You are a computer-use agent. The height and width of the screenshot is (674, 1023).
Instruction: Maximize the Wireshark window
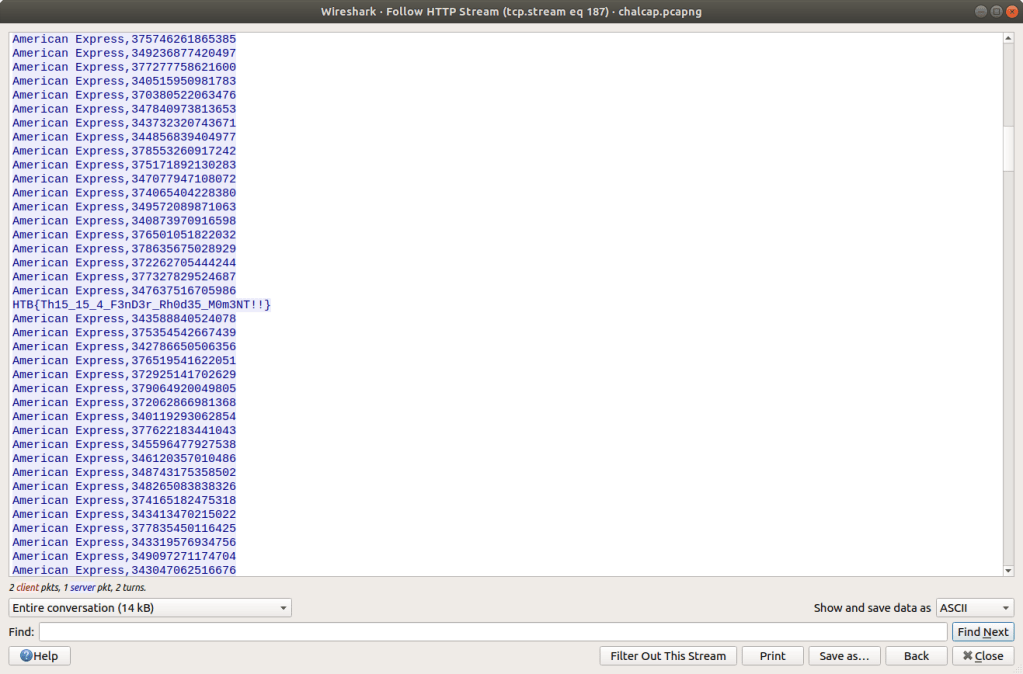(x=996, y=11)
